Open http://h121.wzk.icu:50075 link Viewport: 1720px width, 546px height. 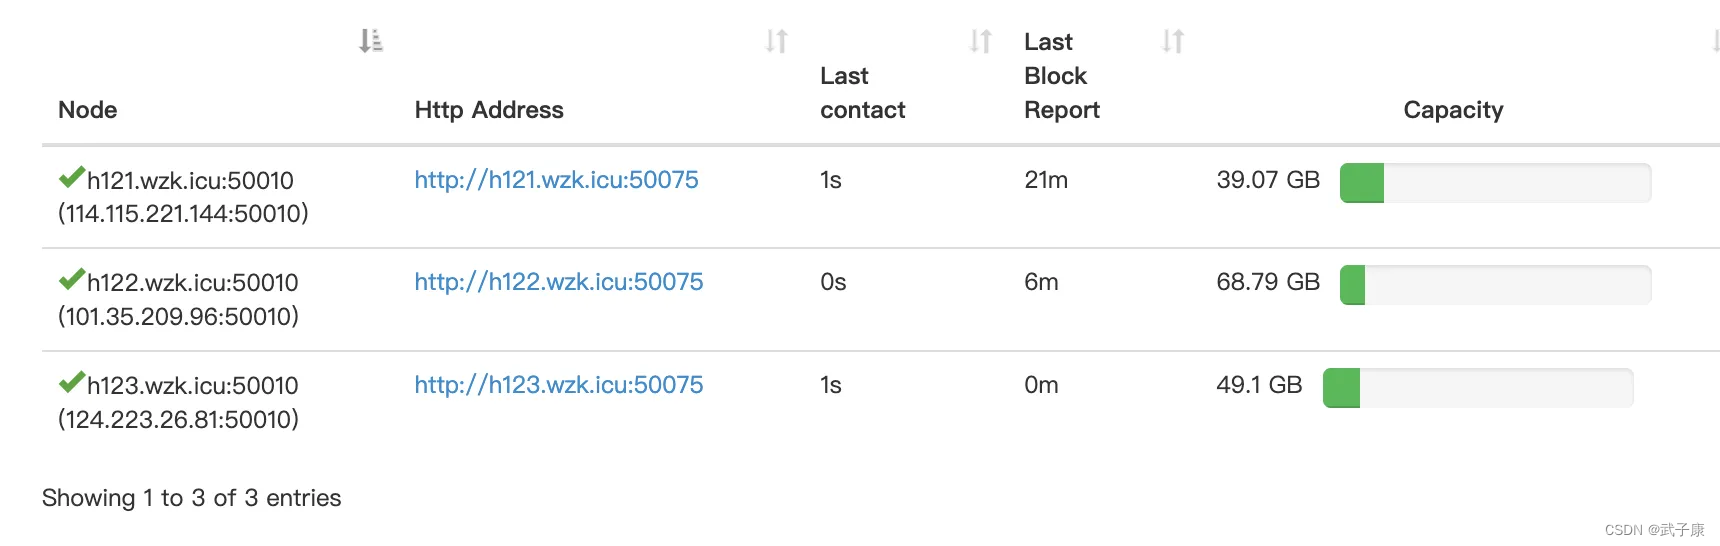coord(556,180)
